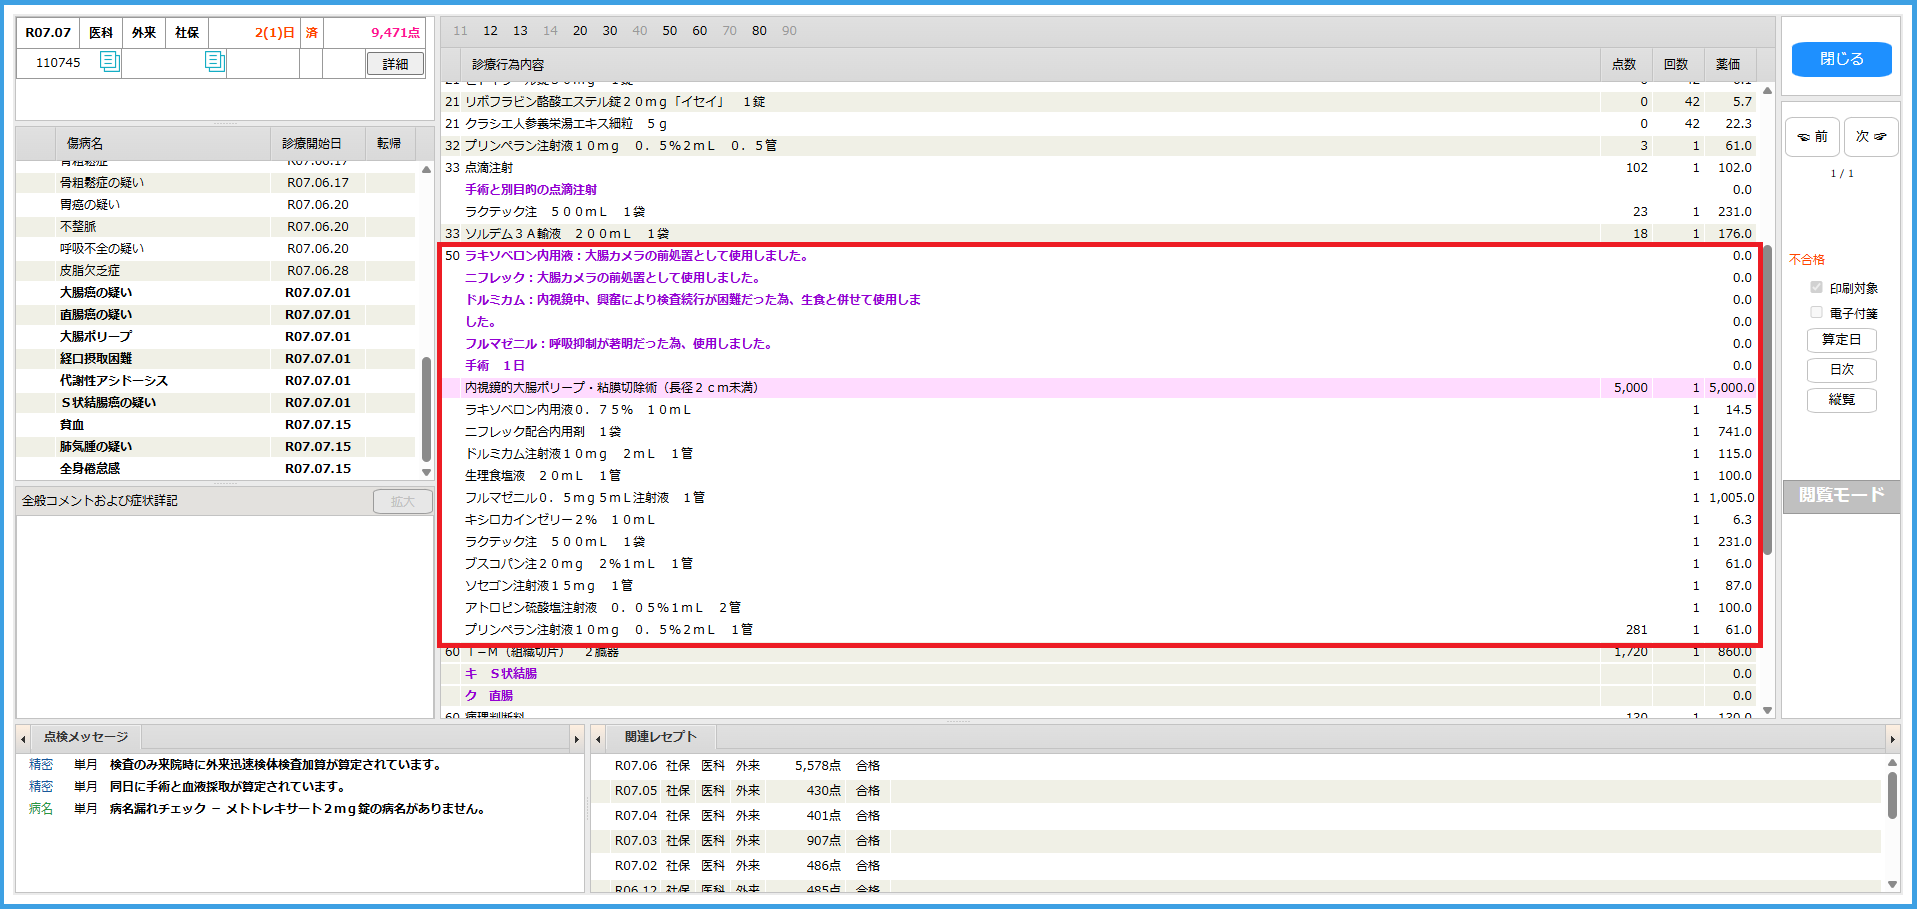The width and height of the screenshot is (1917, 909).
Task: Toggle the 印刷対象 checkbox
Action: tap(1816, 288)
